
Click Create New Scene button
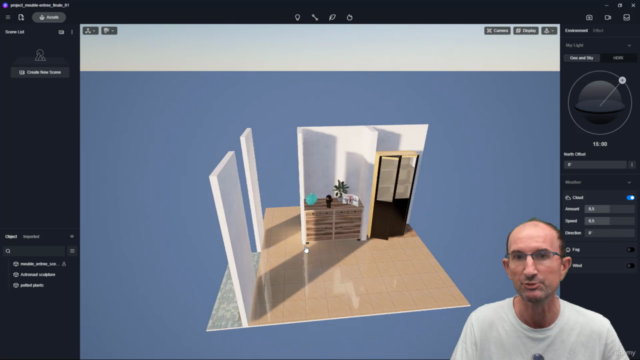coord(40,72)
